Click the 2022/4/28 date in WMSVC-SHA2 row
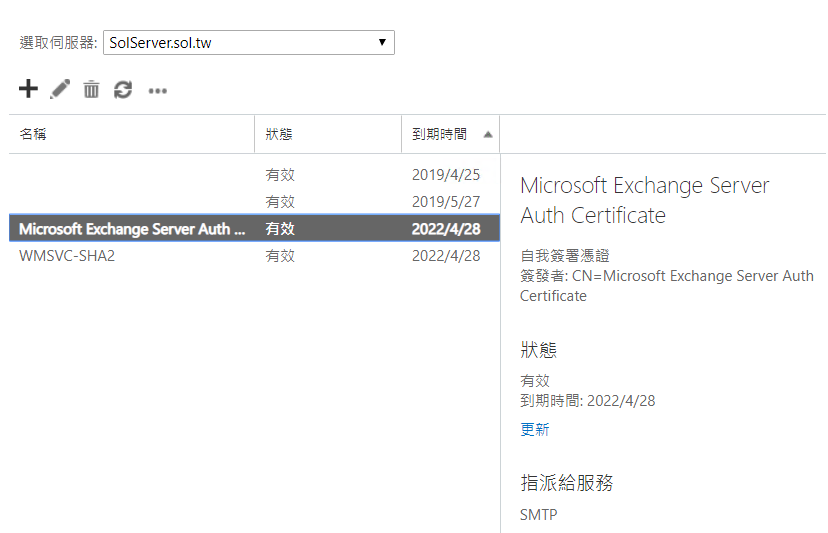The width and height of the screenshot is (828, 533). tap(446, 256)
